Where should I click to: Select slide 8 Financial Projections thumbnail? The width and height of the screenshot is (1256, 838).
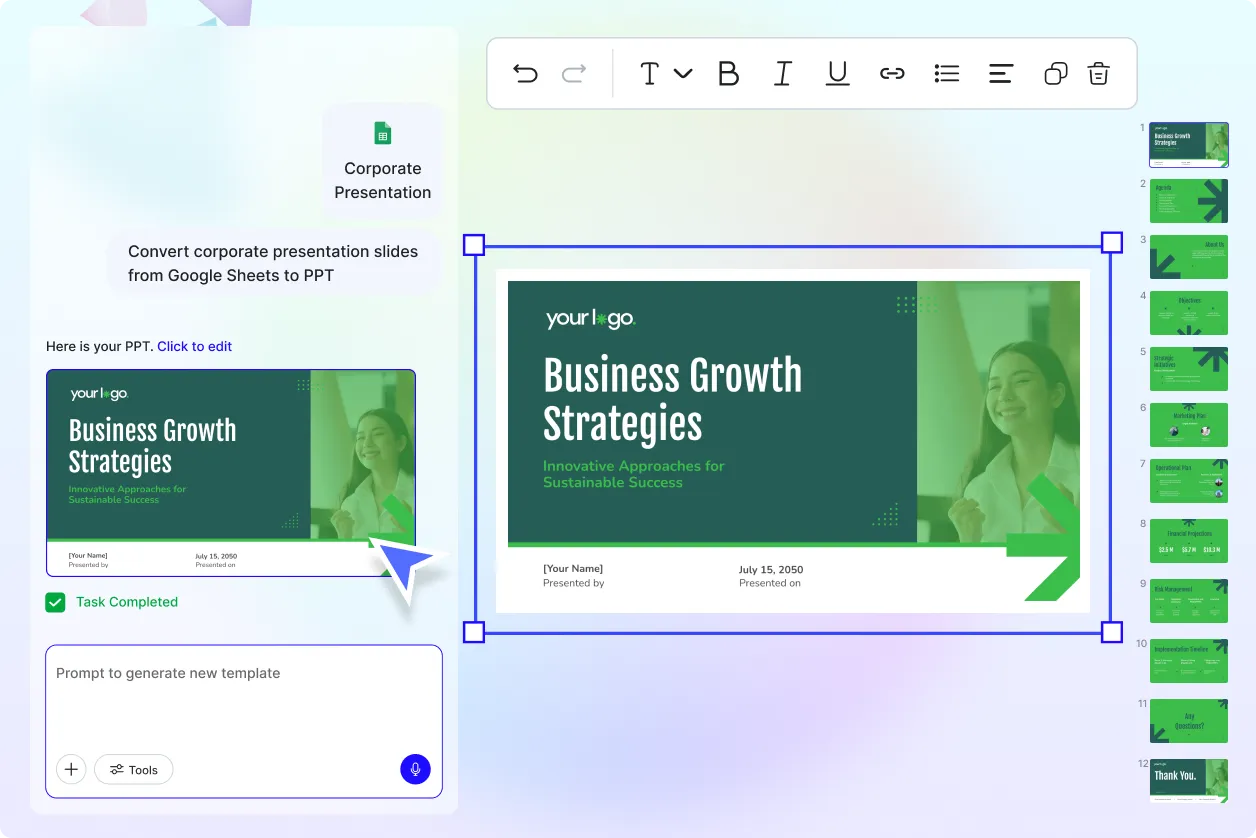pyautogui.click(x=1189, y=541)
